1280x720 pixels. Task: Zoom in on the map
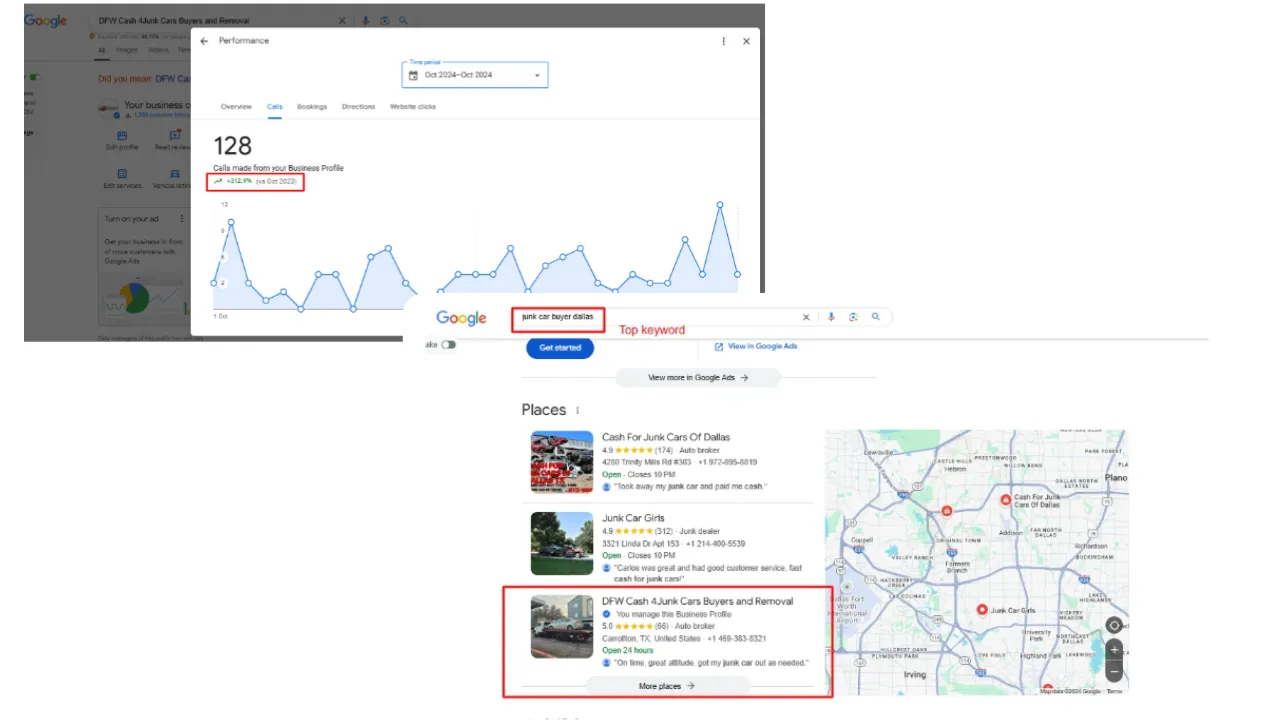1114,650
